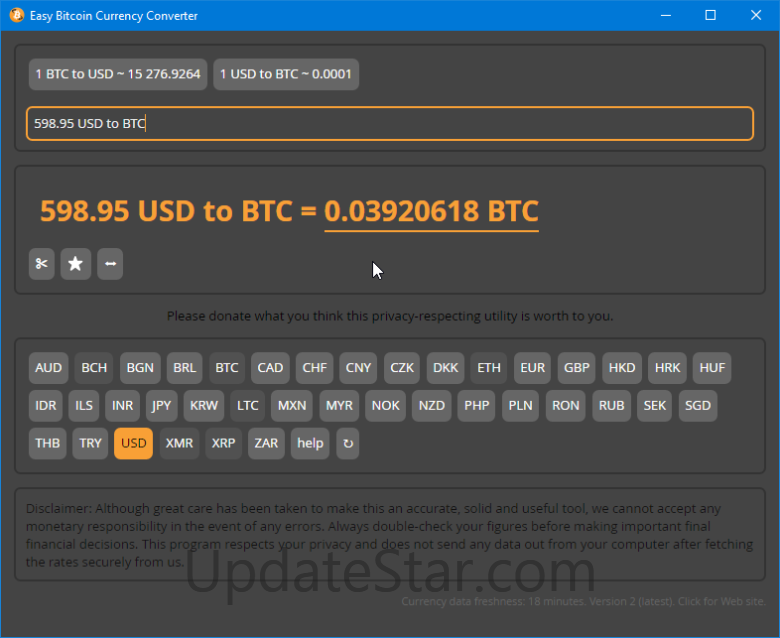Pick the BTC currency button
Screen dimensions: 780x638
tap(227, 368)
